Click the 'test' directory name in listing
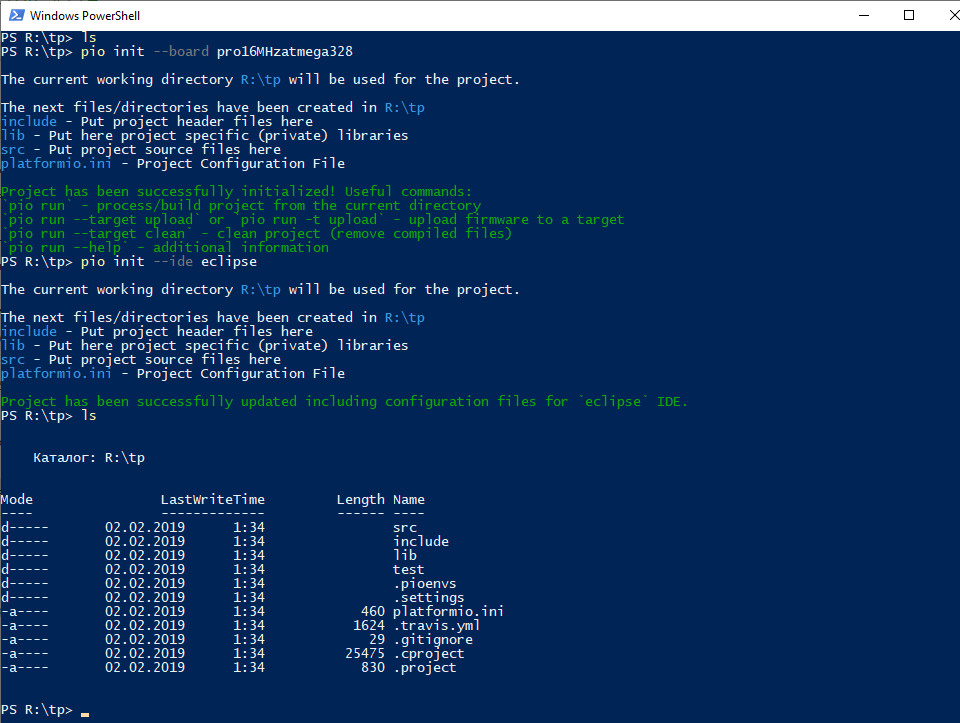The width and height of the screenshot is (960, 723). click(408, 569)
